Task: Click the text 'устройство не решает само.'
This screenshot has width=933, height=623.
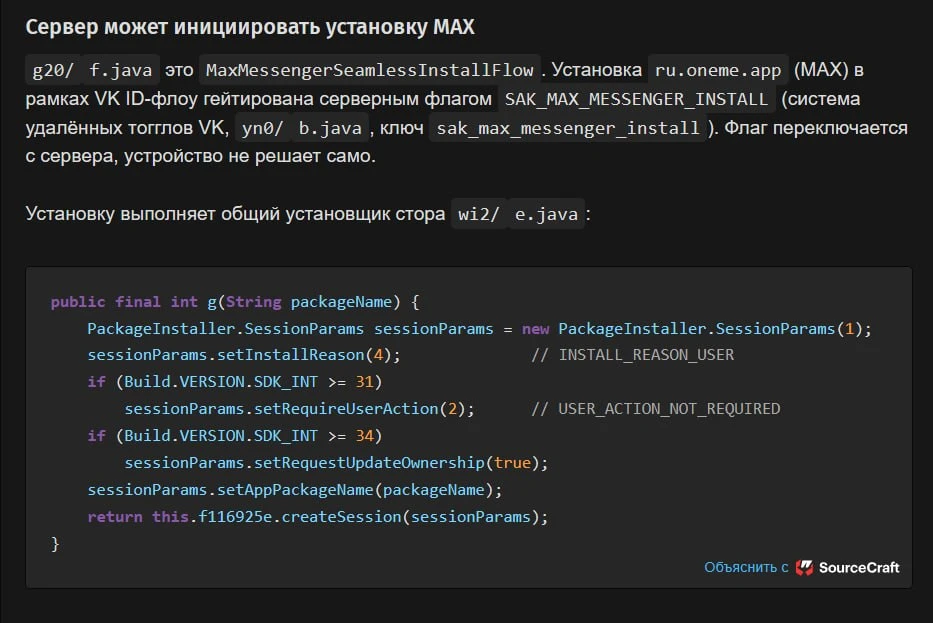Action: tap(250, 156)
